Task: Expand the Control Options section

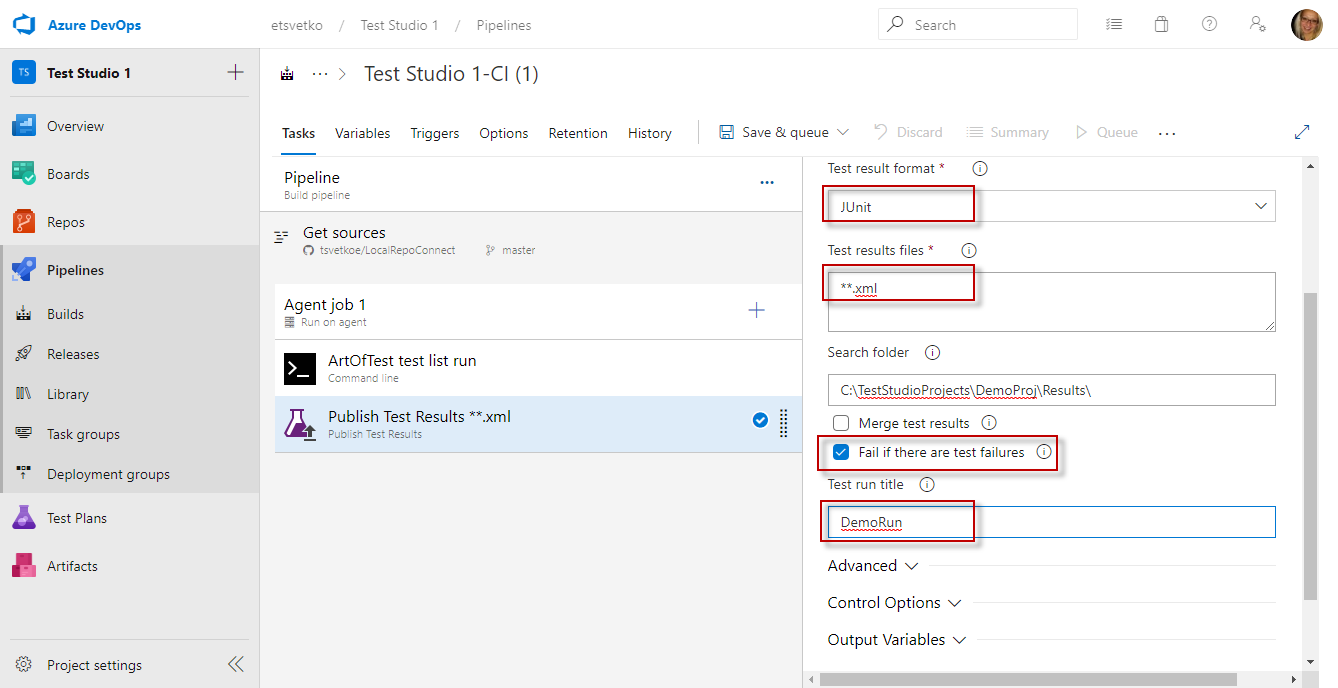Action: (894, 602)
